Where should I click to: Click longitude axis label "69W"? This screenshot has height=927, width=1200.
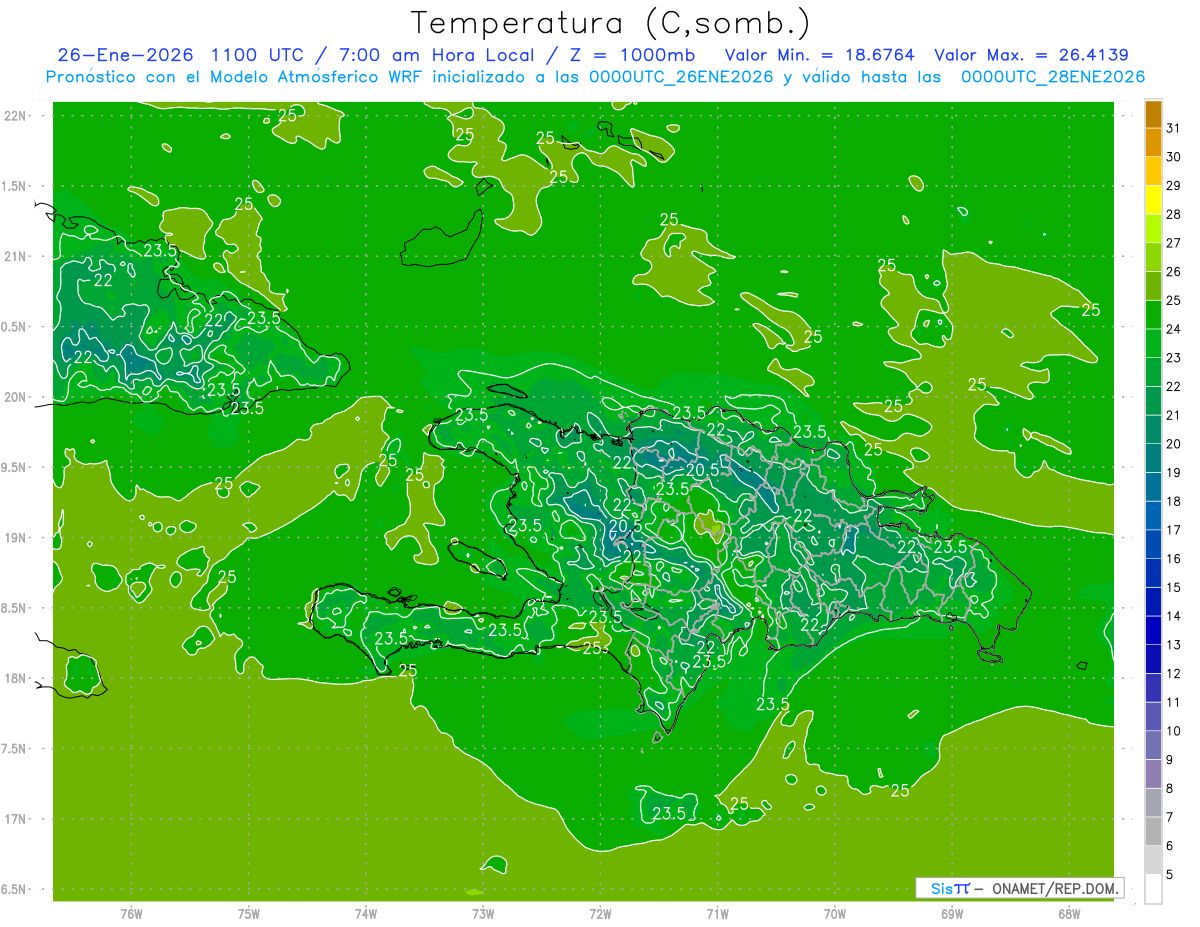pos(952,913)
